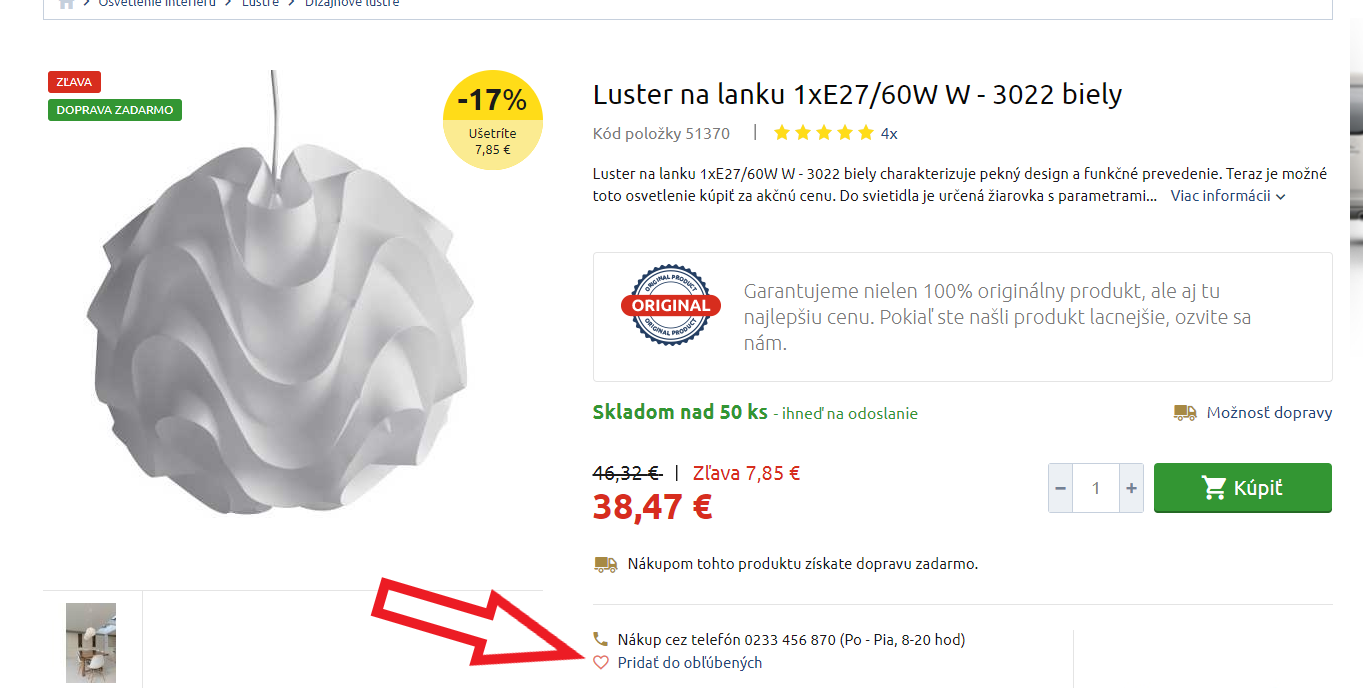Decrease quantity with the minus button

point(1061,488)
